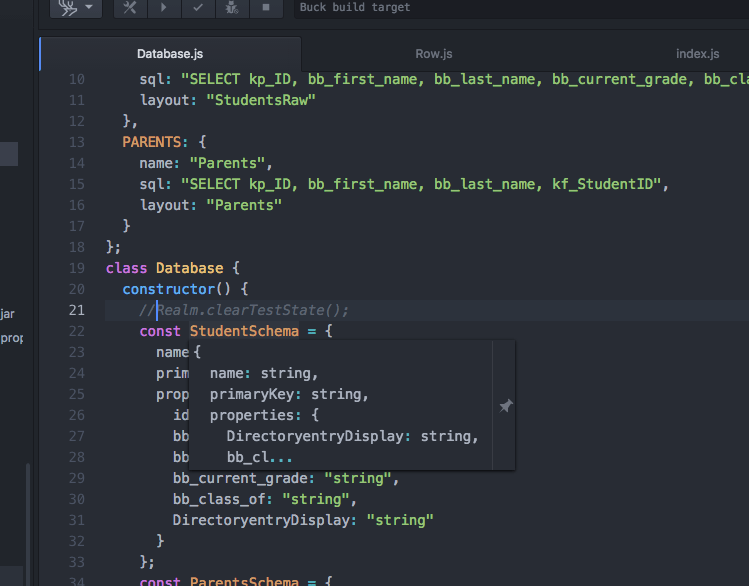749x586 pixels.
Task: Switch to the index.js tab
Action: tap(697, 54)
